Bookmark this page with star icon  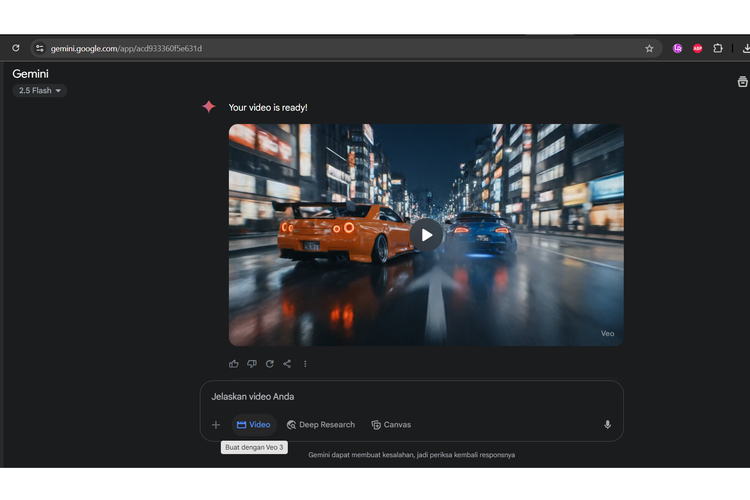(649, 48)
